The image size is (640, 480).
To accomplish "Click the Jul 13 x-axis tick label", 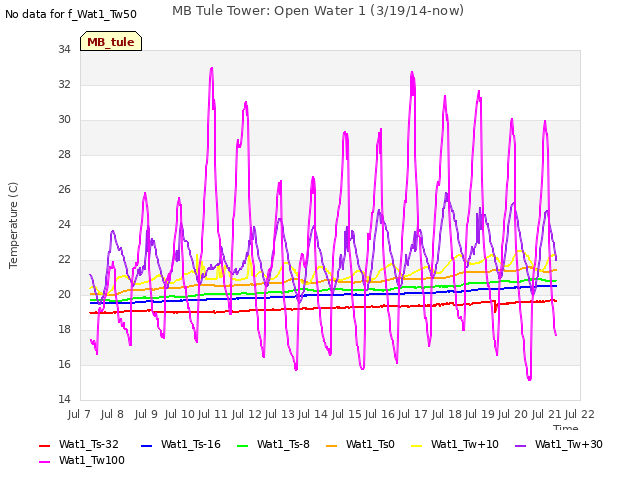I will point(280,414).
